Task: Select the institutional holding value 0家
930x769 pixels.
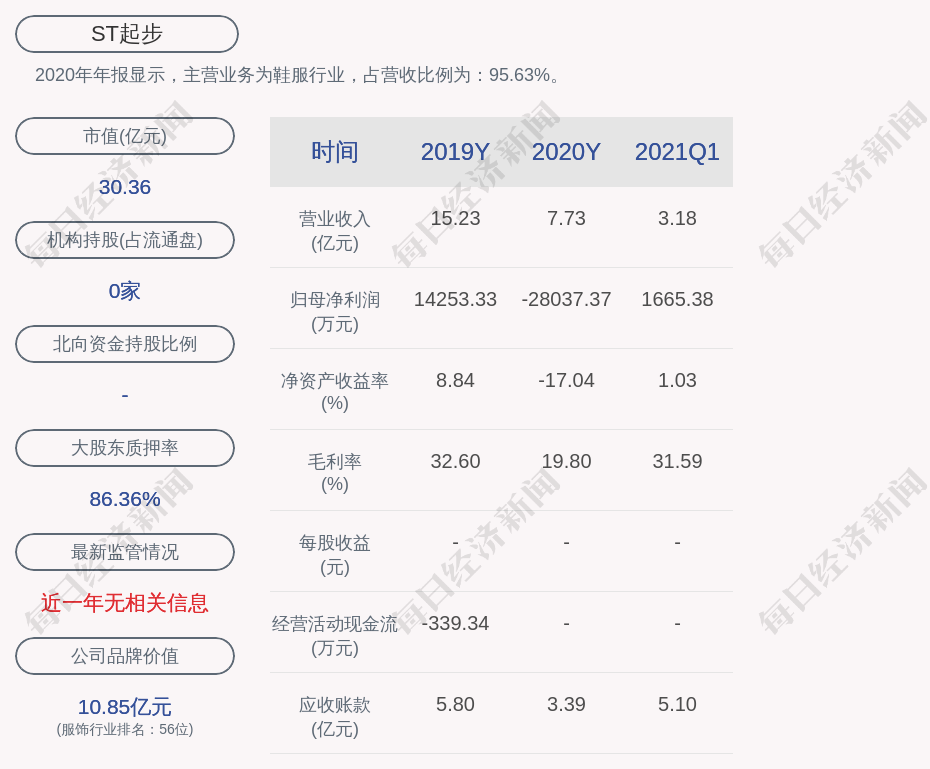Action: pyautogui.click(x=125, y=291)
